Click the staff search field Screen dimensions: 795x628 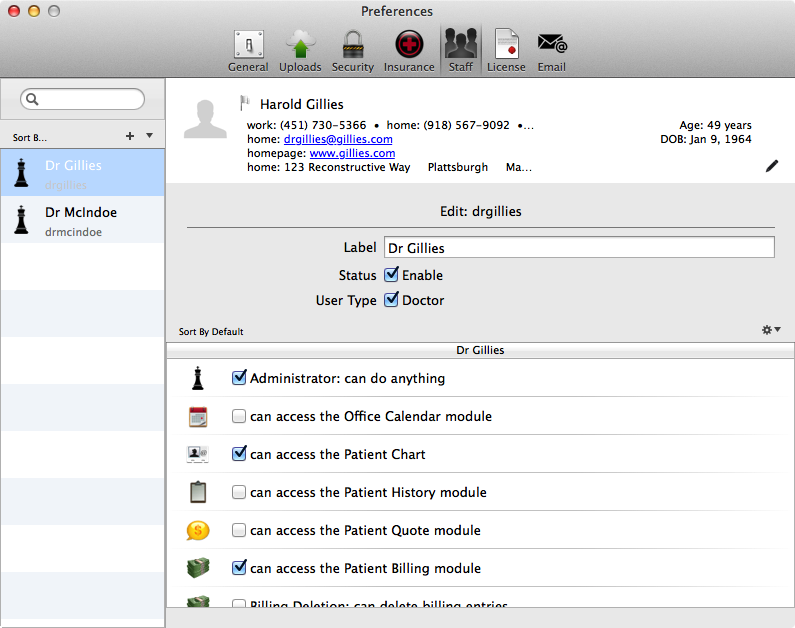point(82,99)
